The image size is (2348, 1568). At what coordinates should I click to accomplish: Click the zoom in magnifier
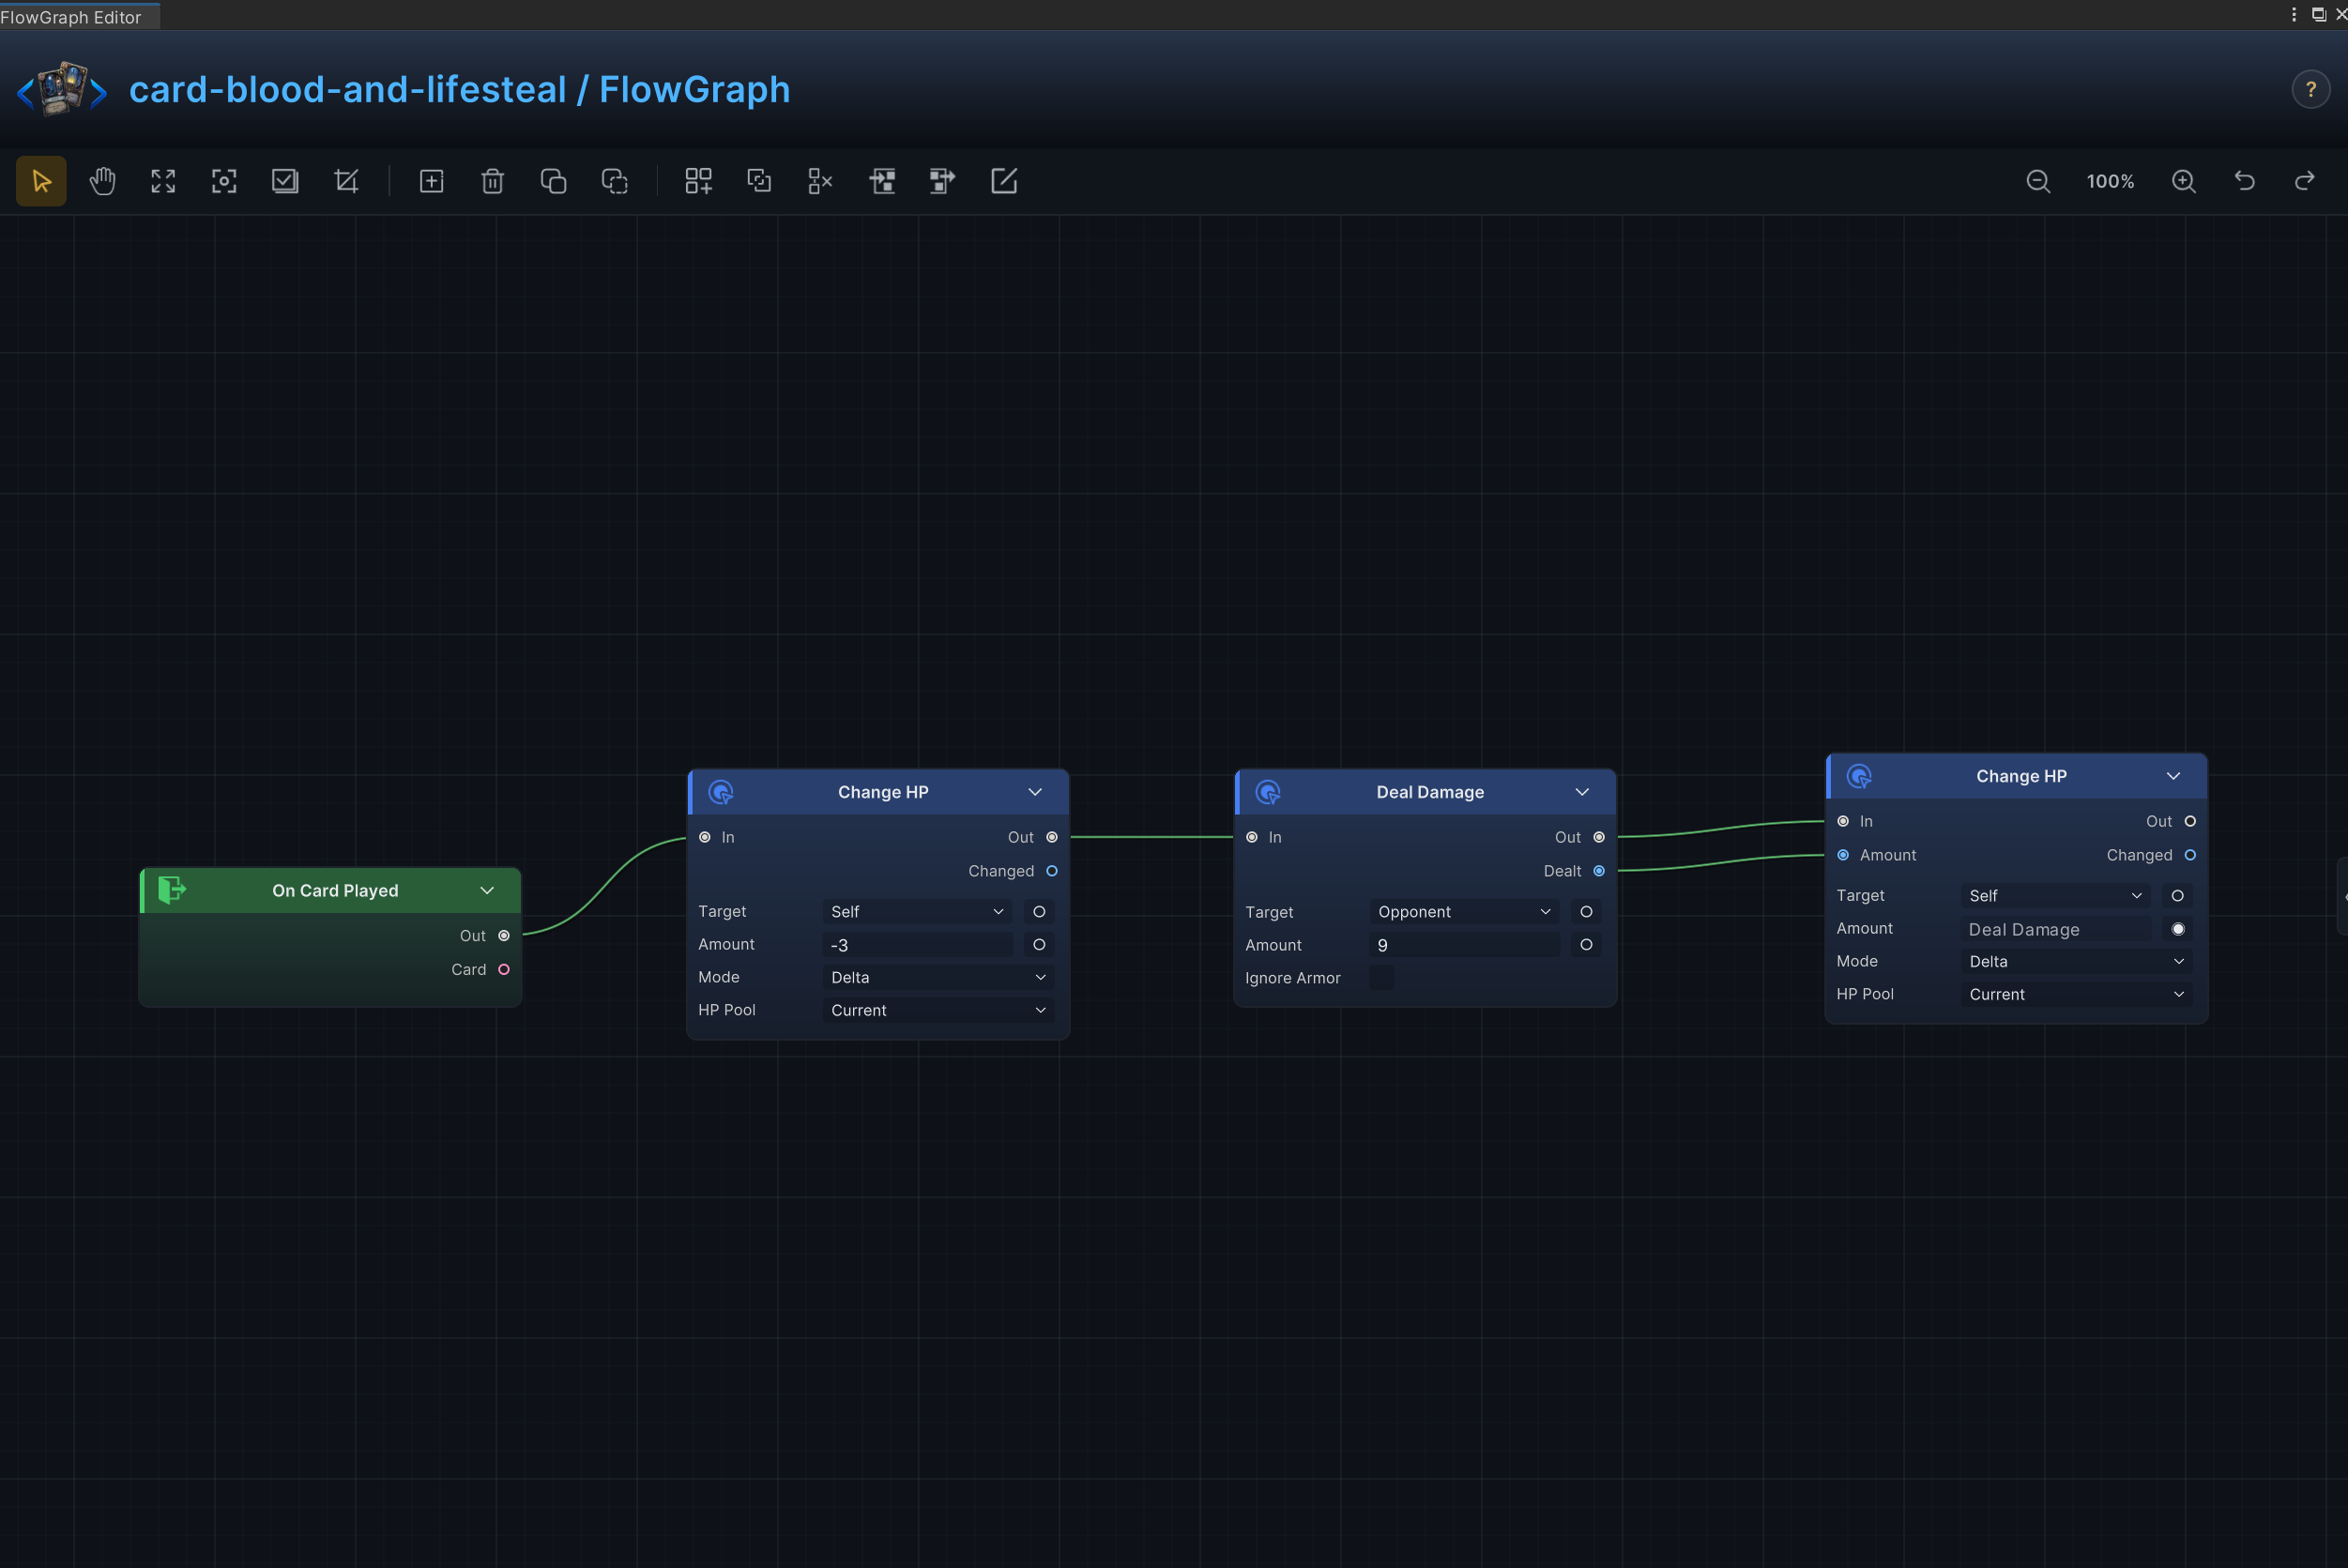click(x=2184, y=181)
